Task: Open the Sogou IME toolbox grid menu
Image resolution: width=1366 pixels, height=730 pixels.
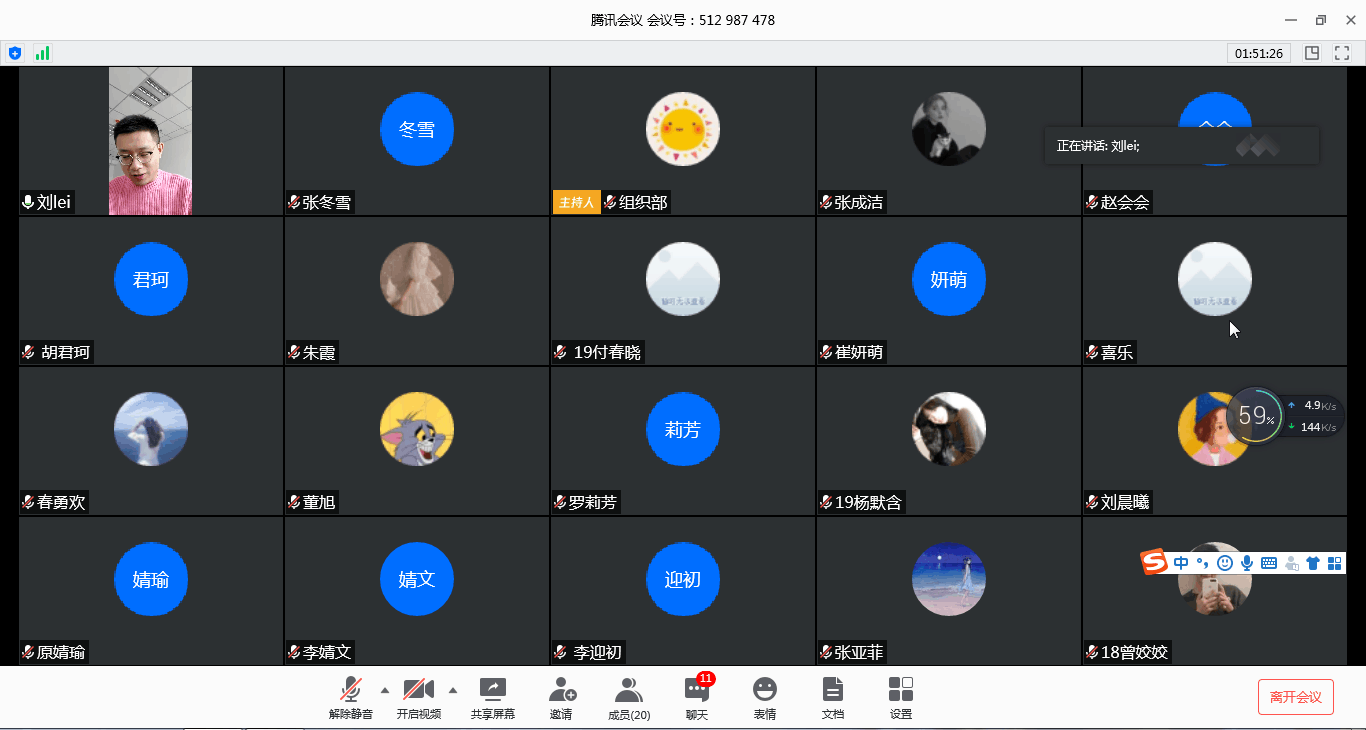Action: [x=1334, y=563]
